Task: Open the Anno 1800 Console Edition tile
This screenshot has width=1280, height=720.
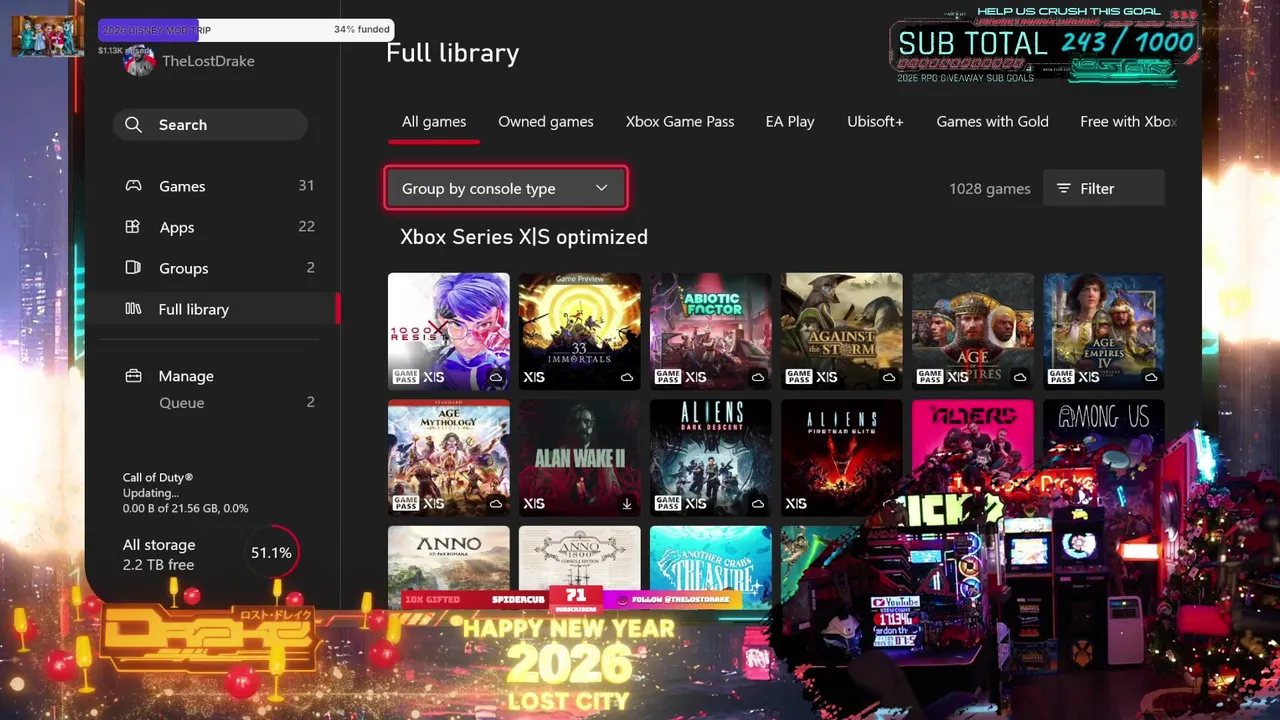Action: pyautogui.click(x=580, y=558)
